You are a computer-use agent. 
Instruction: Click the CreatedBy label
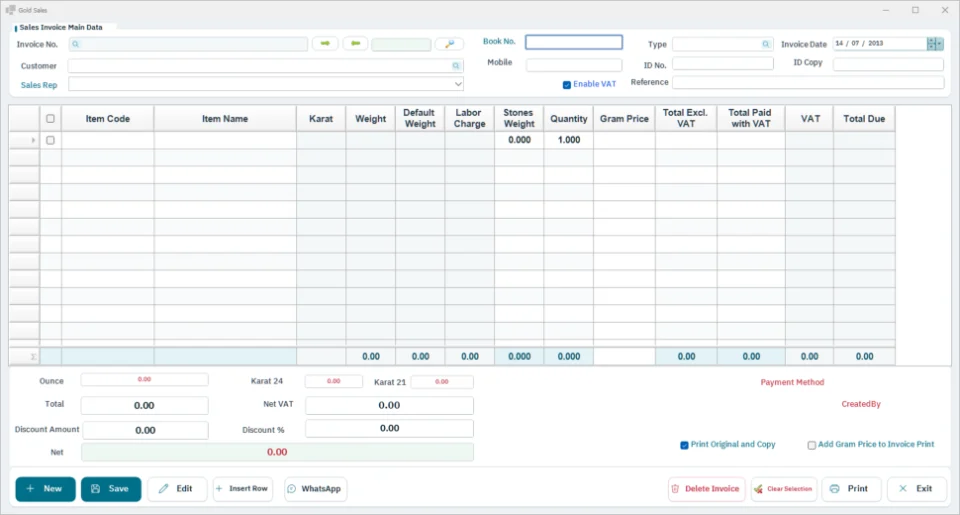(861, 404)
